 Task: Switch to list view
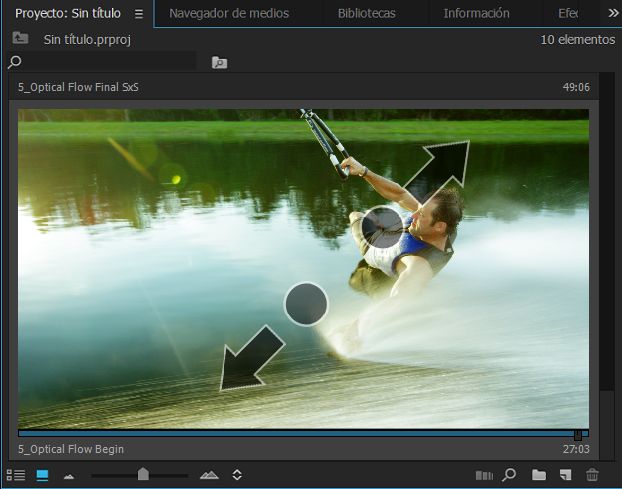(16, 475)
